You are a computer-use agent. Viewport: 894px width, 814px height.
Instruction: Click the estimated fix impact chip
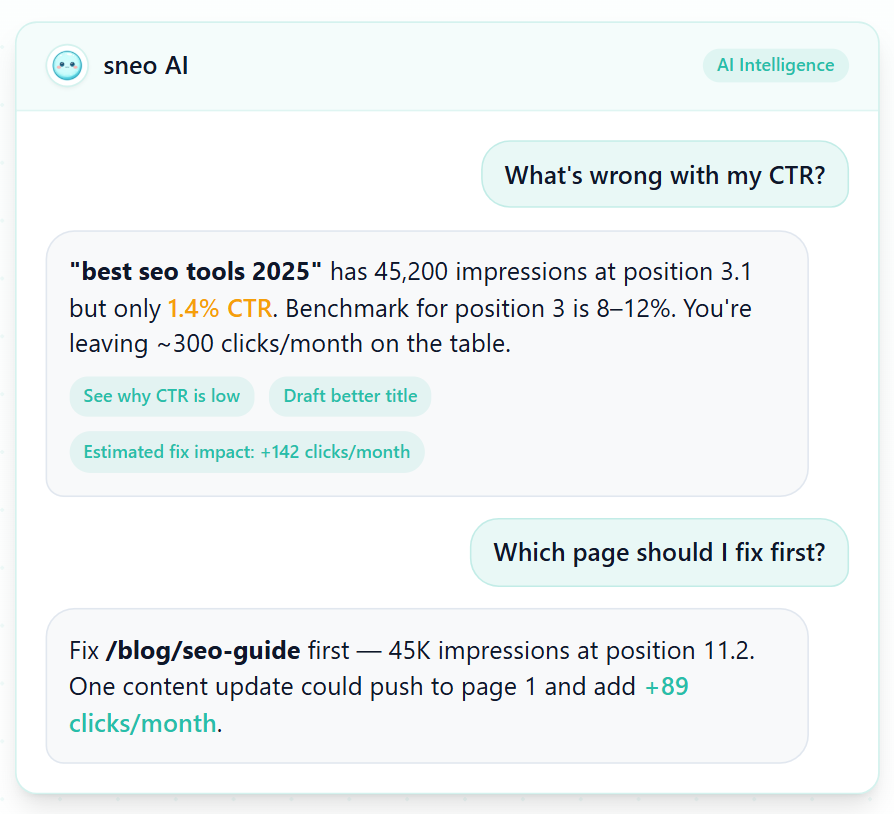pyautogui.click(x=247, y=452)
